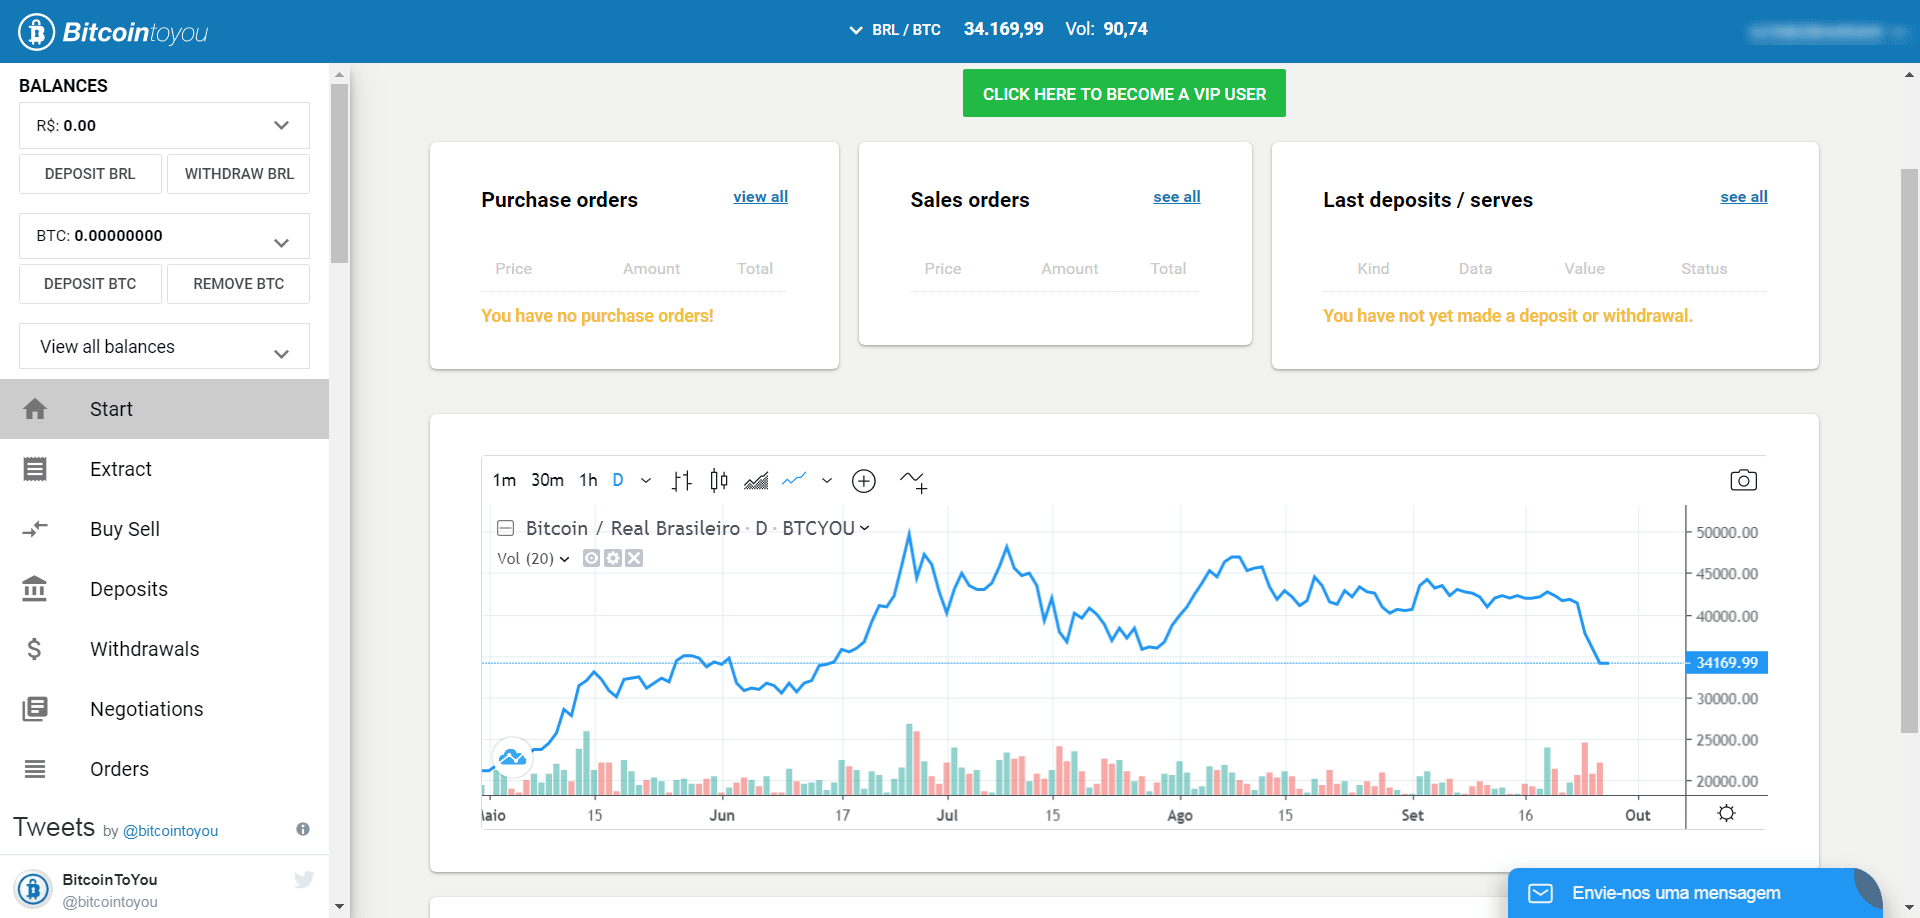Open the BRL / BTC pair selector
1920x918 pixels.
pos(895,30)
